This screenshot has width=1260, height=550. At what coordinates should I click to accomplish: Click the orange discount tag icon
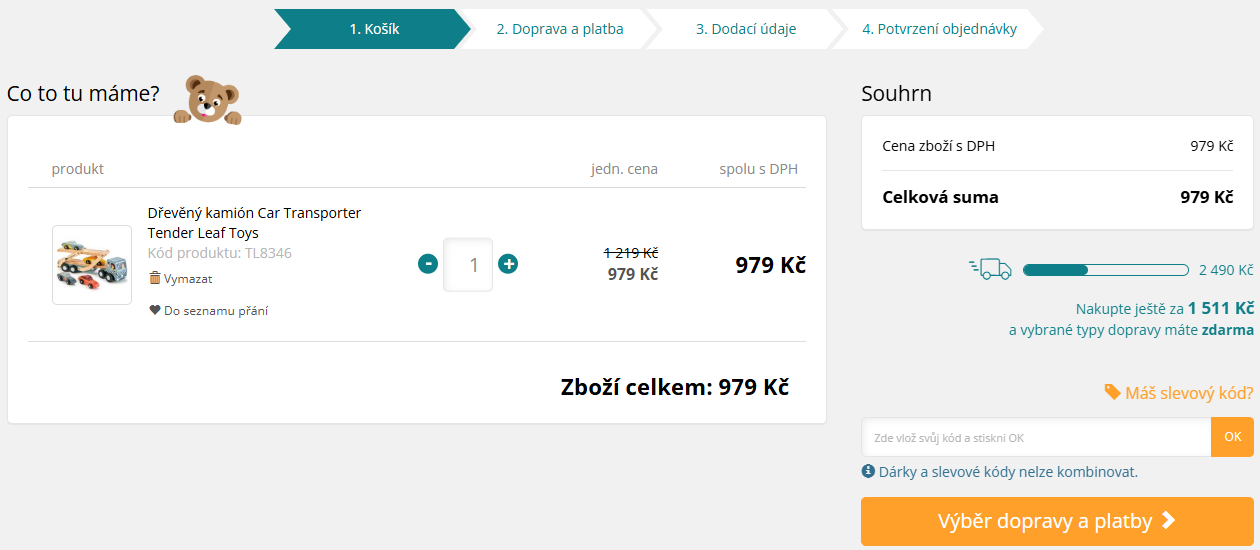coord(1112,392)
